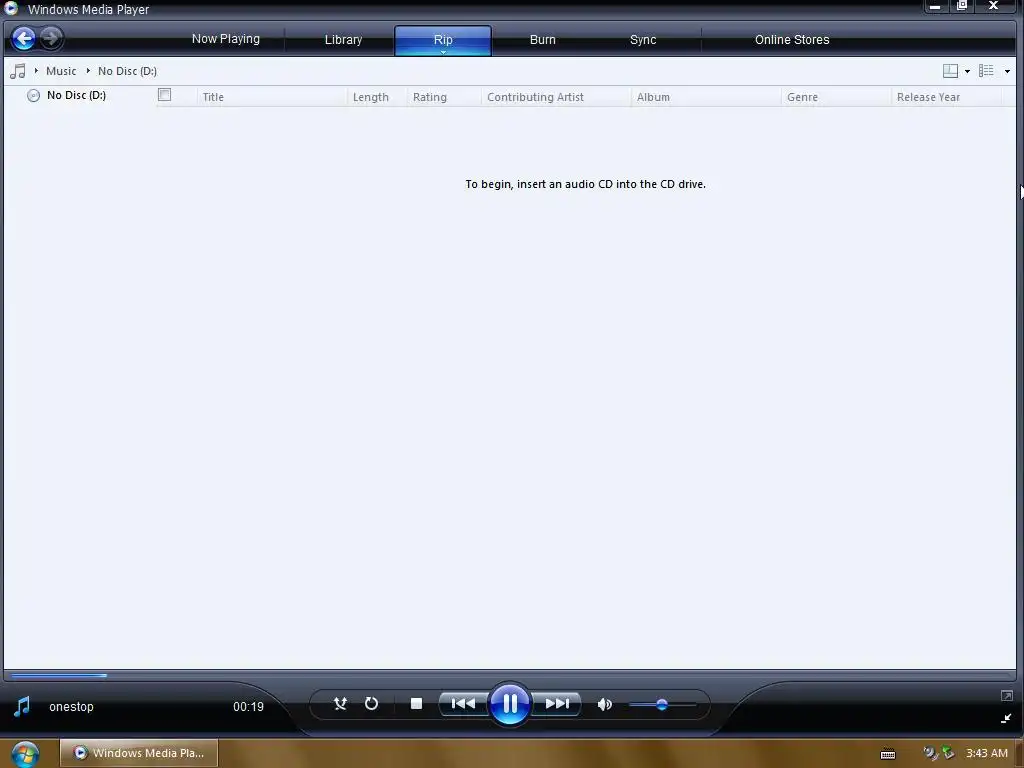Click the music note category icon
Screen dimensions: 1024x768
click(x=18, y=71)
